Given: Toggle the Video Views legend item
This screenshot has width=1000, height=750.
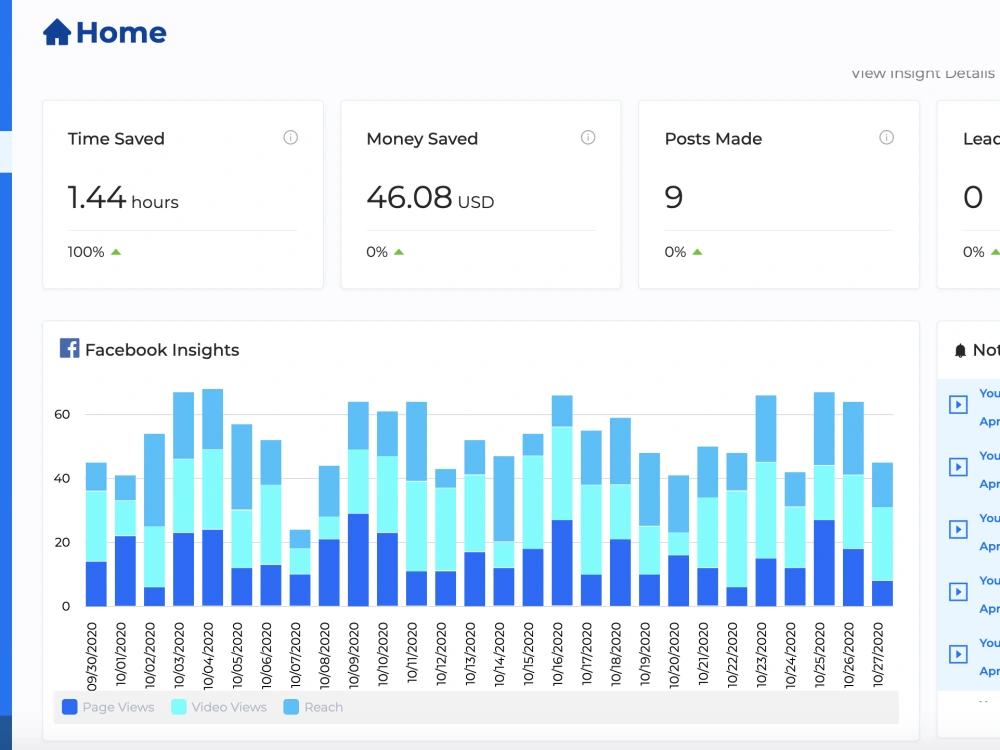Looking at the screenshot, I should coord(219,707).
